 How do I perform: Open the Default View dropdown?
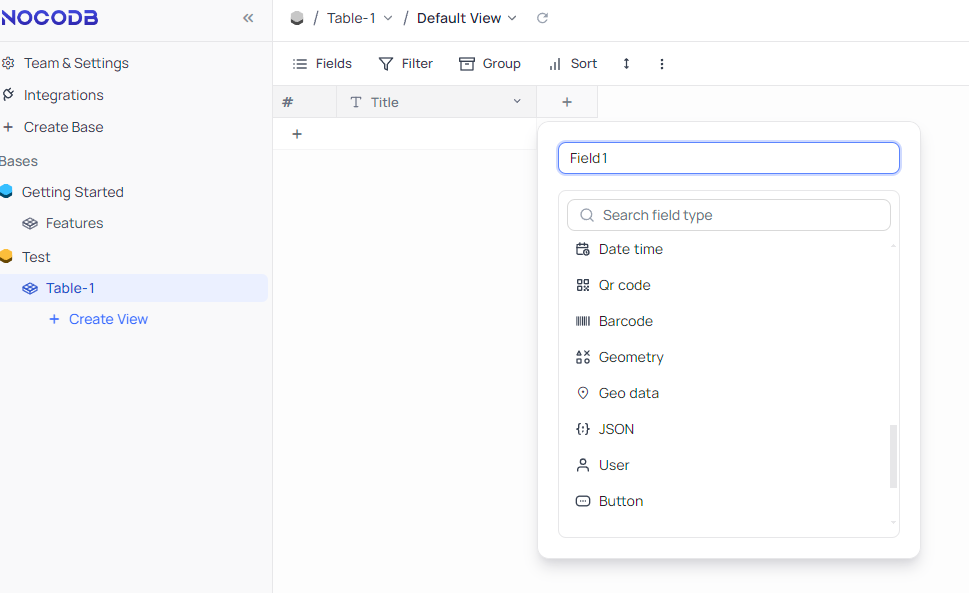467,18
